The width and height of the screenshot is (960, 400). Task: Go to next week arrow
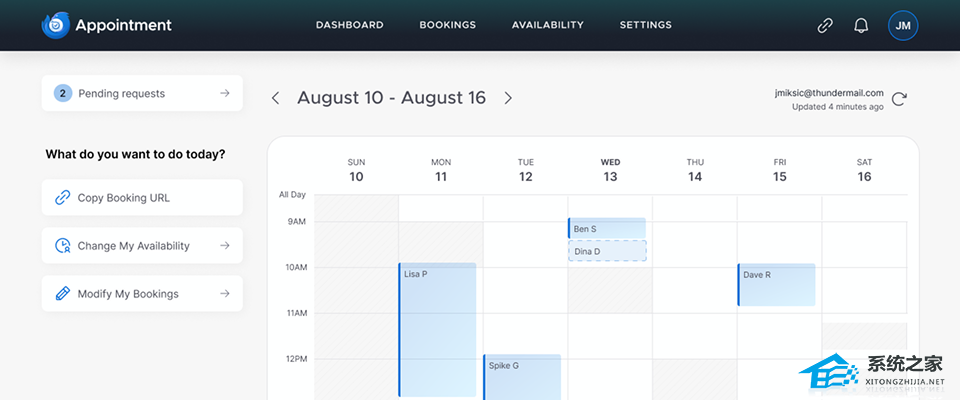point(508,98)
